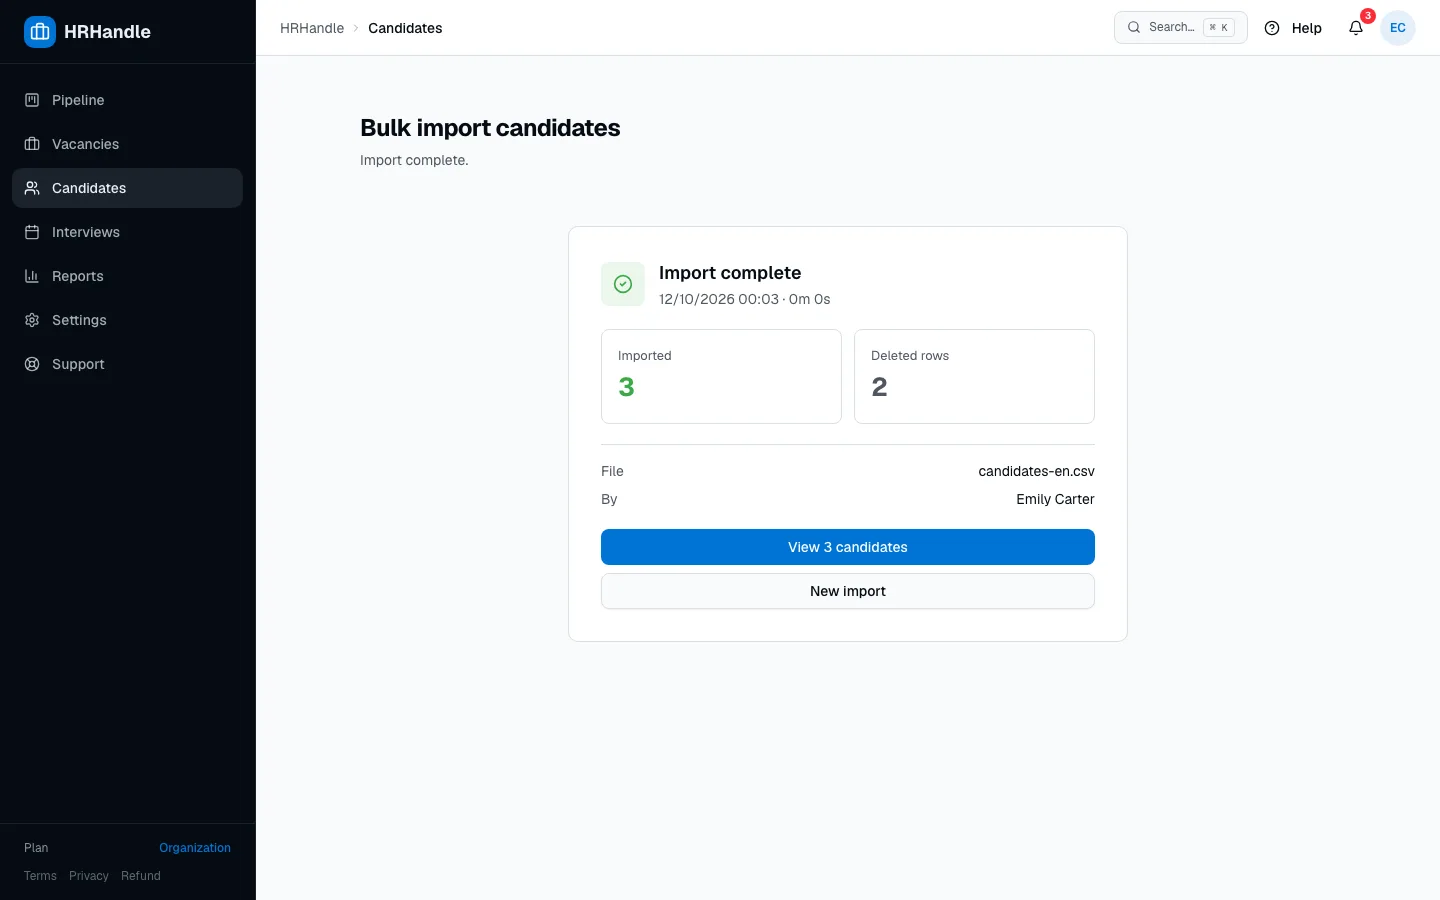
Task: Click the Import complete card title
Action: (x=730, y=273)
